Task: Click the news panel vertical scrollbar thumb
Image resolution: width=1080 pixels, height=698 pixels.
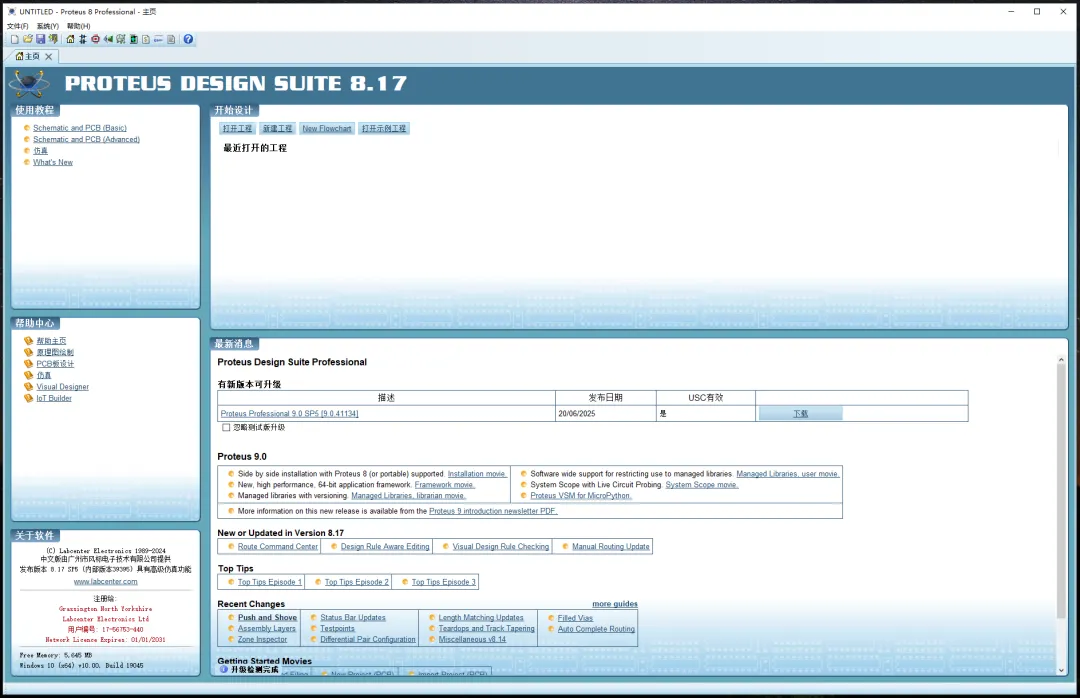Action: click(x=1061, y=492)
